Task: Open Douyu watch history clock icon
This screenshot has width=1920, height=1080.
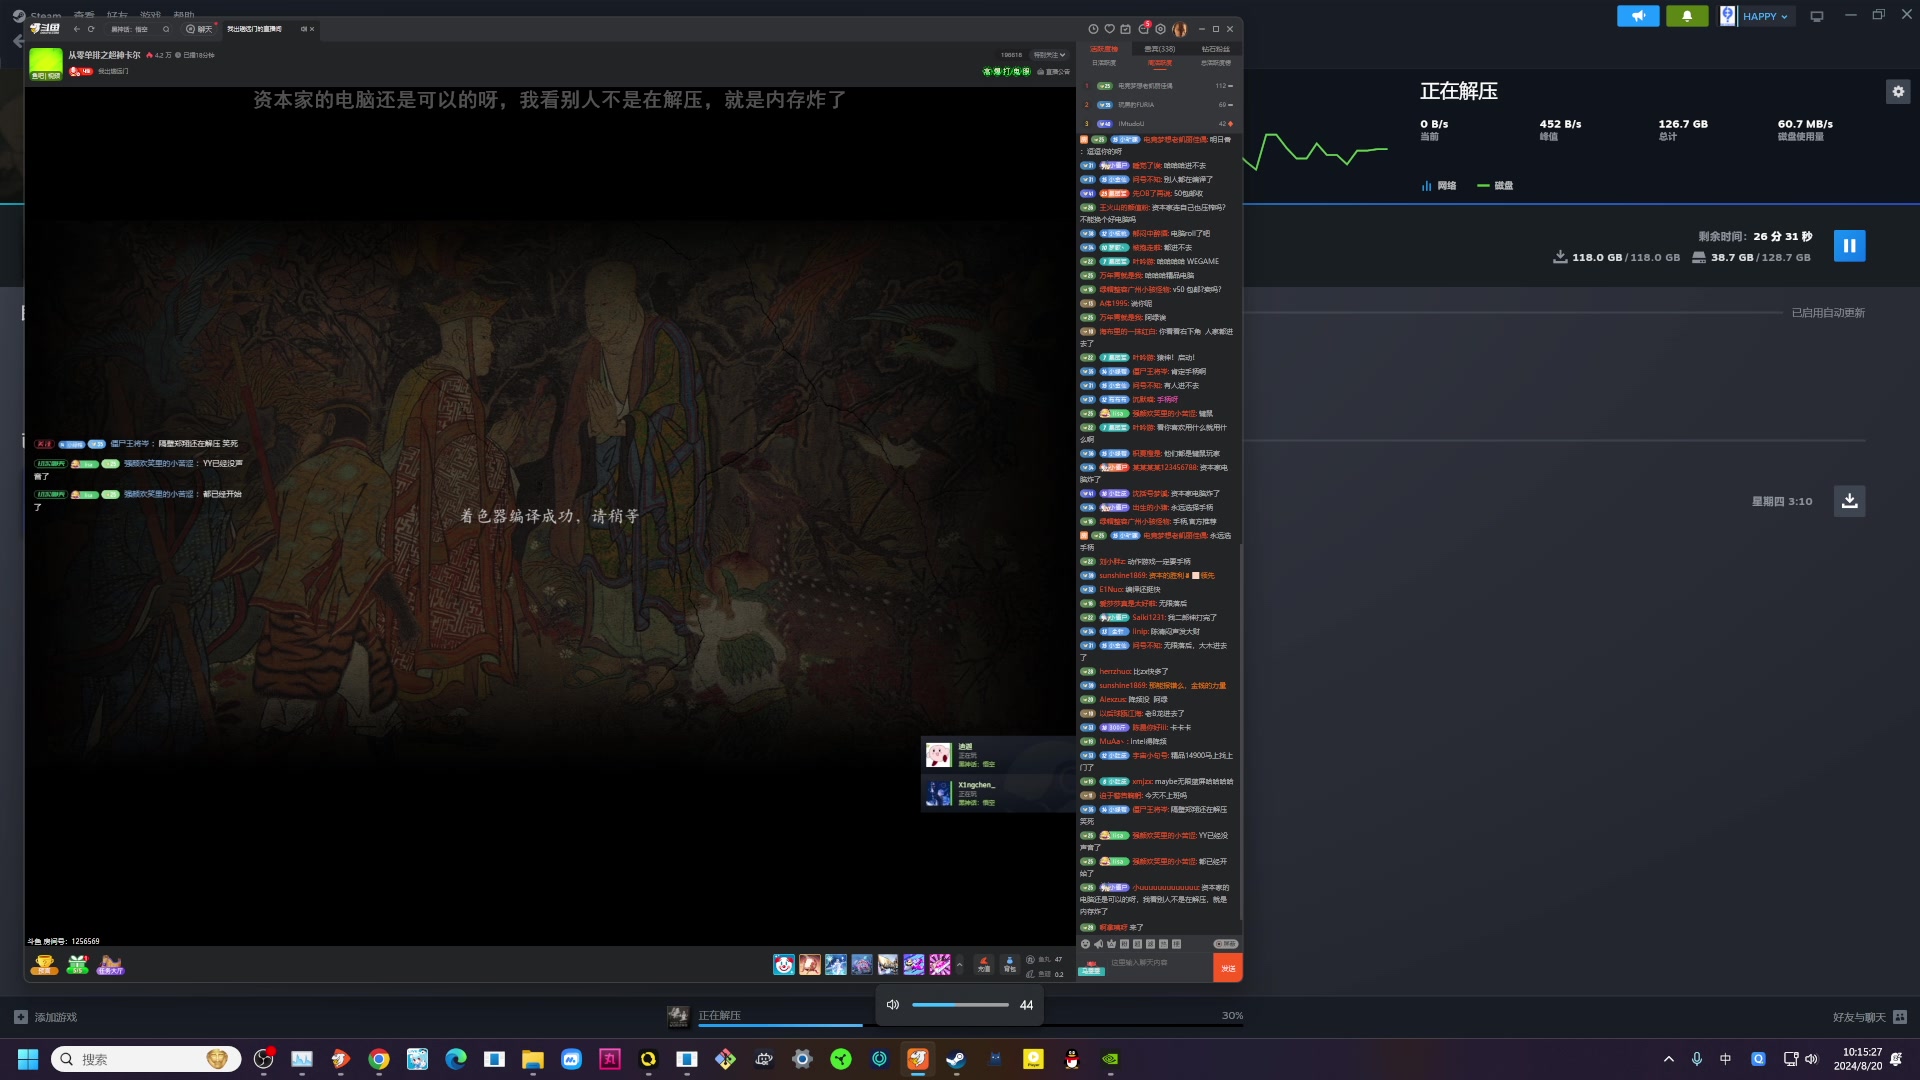Action: [x=1093, y=29]
